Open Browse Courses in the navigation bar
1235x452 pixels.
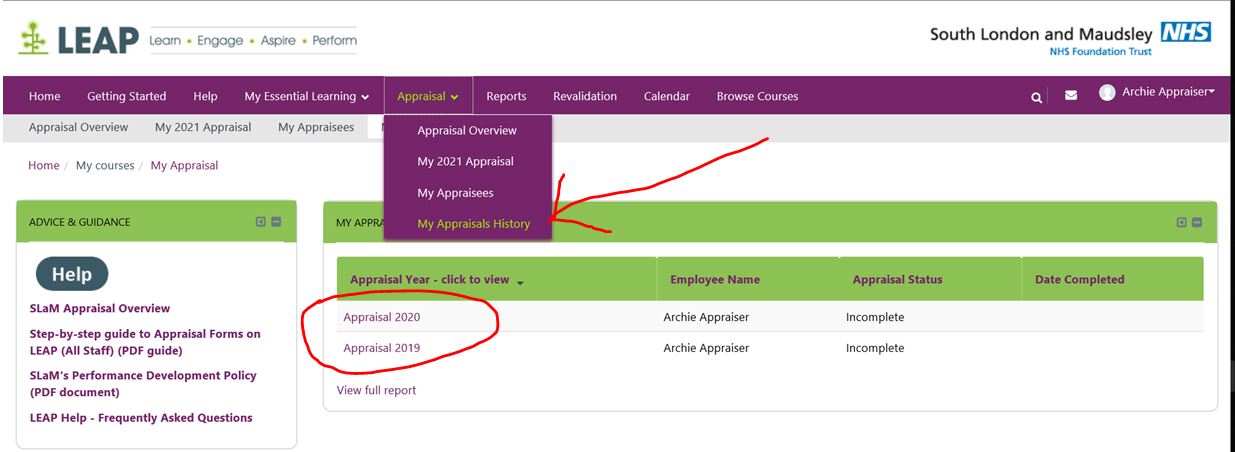coord(757,96)
